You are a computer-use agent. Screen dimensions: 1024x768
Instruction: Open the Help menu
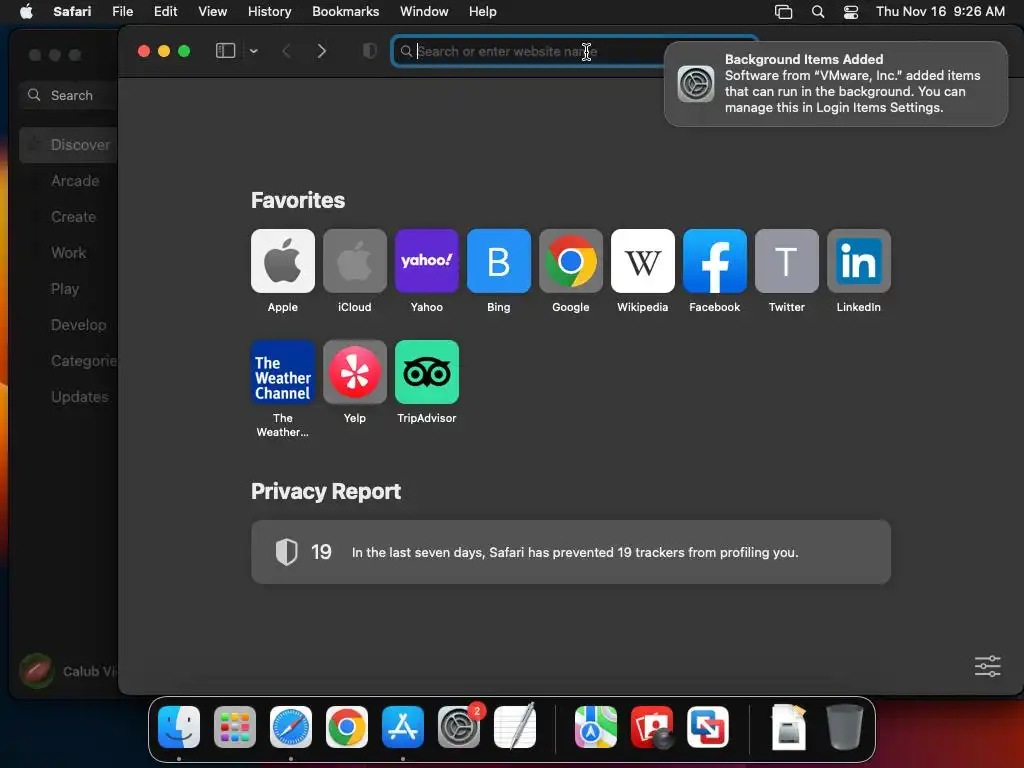(x=483, y=12)
